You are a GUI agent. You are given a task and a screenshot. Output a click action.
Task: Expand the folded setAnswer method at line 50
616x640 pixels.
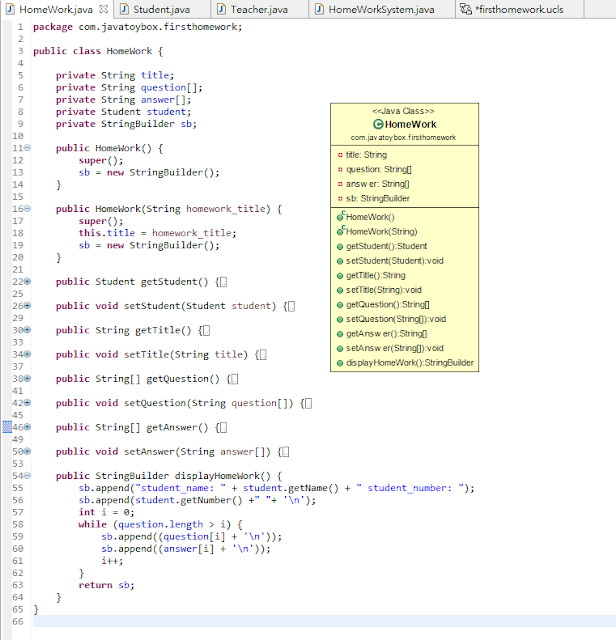pyautogui.click(x=27, y=451)
